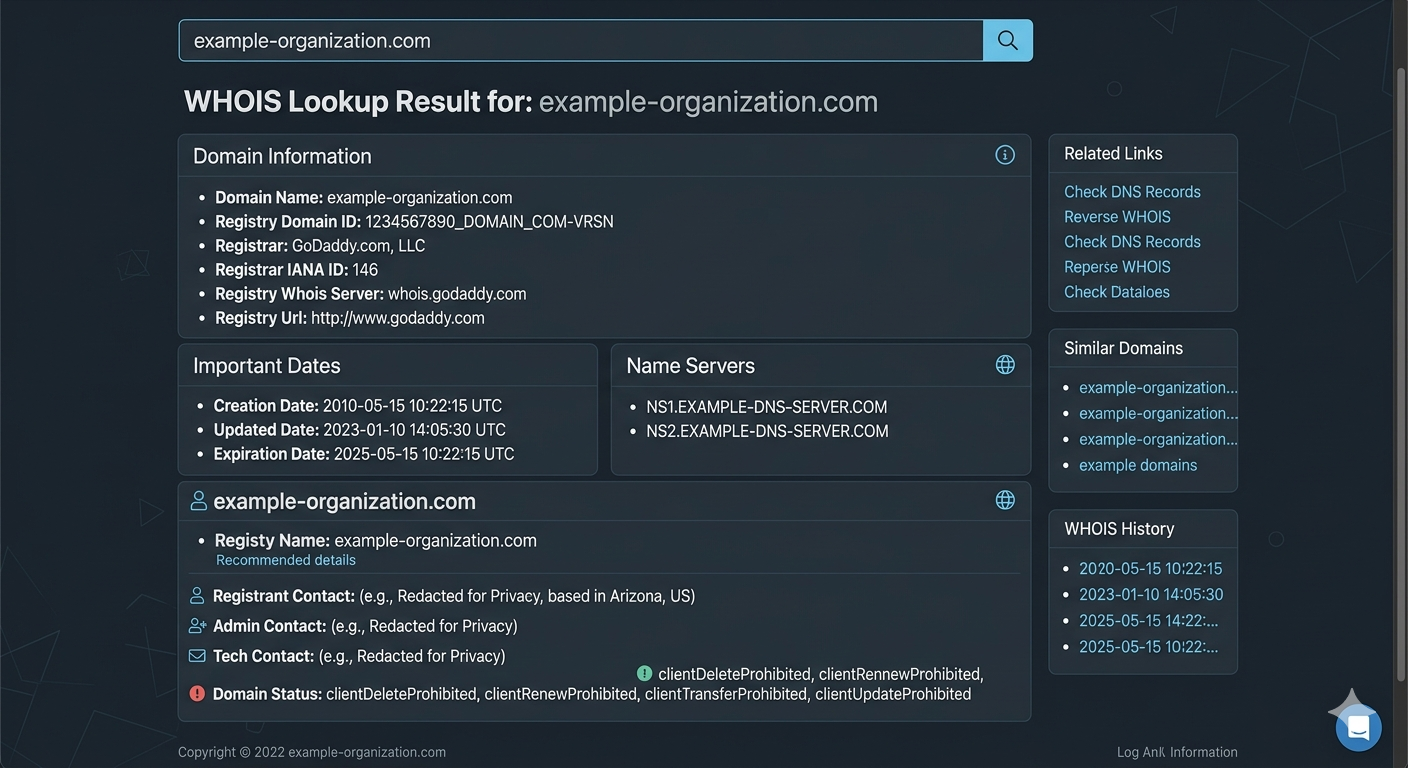Click the Tech Contact envelope icon

(x=197, y=656)
